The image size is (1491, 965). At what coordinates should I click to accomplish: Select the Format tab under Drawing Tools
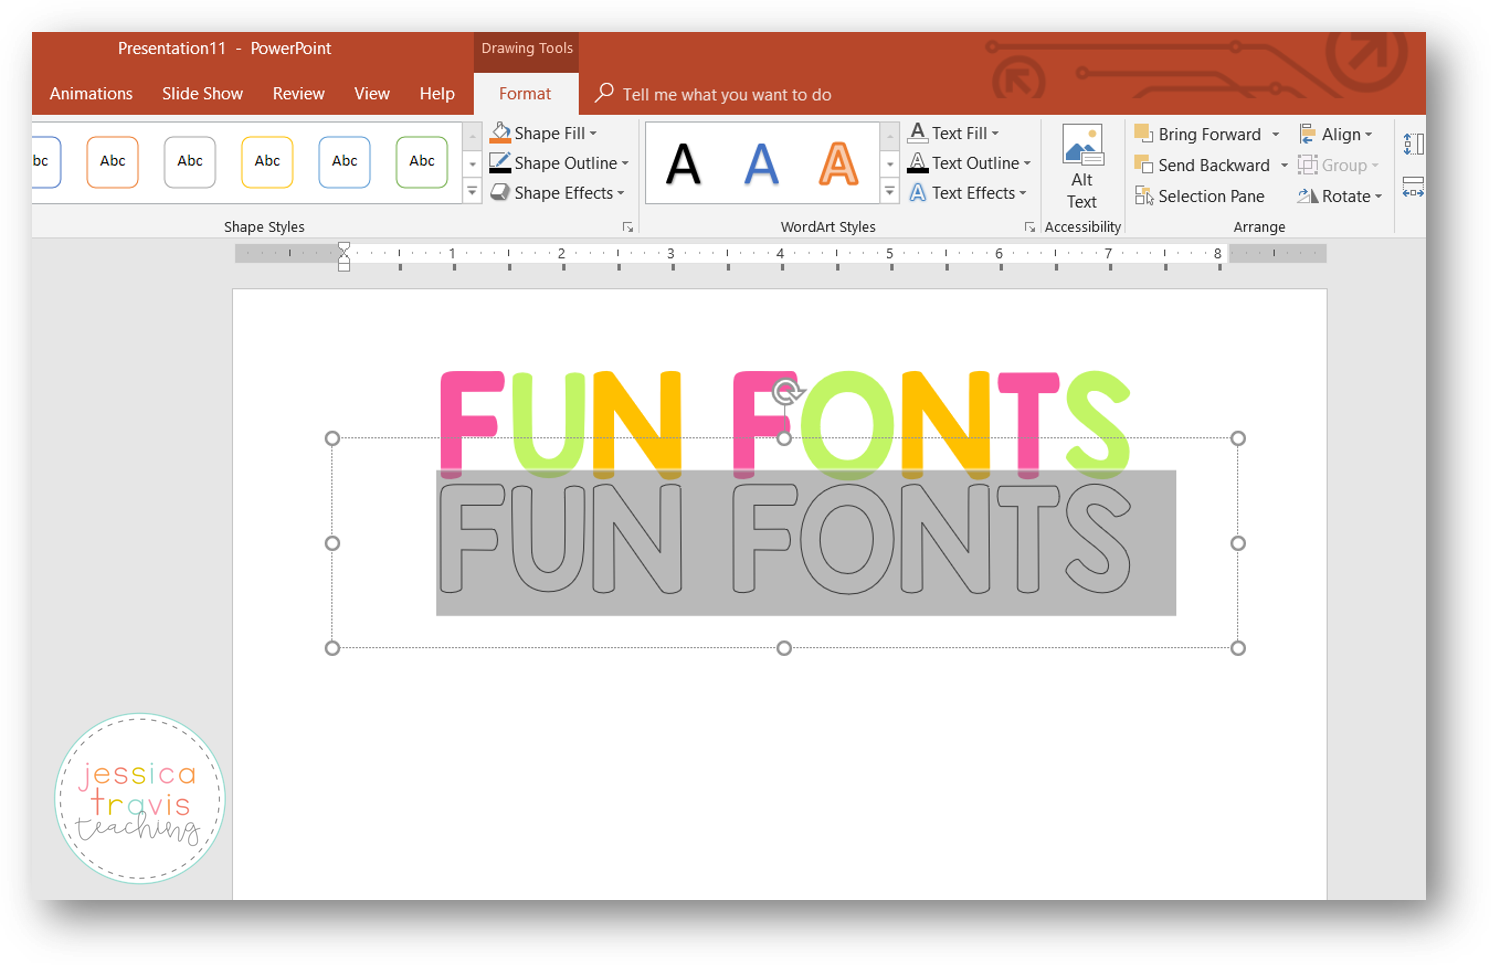(x=525, y=94)
